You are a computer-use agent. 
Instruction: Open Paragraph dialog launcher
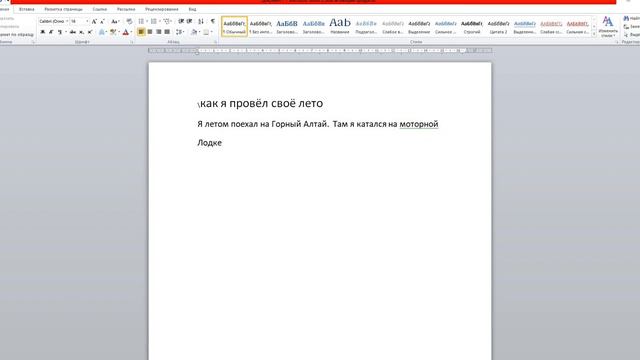point(216,42)
